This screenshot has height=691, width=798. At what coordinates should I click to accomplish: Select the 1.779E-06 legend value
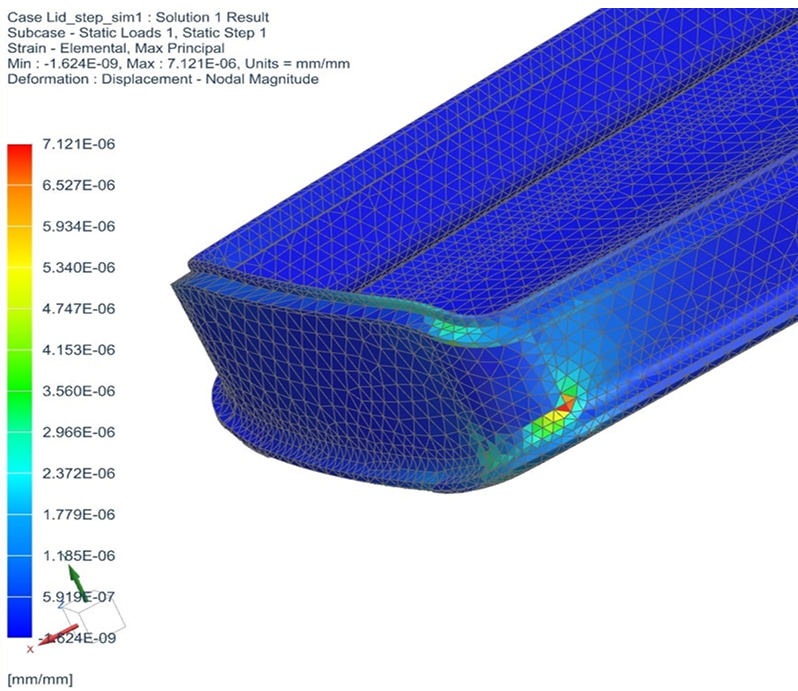point(79,514)
